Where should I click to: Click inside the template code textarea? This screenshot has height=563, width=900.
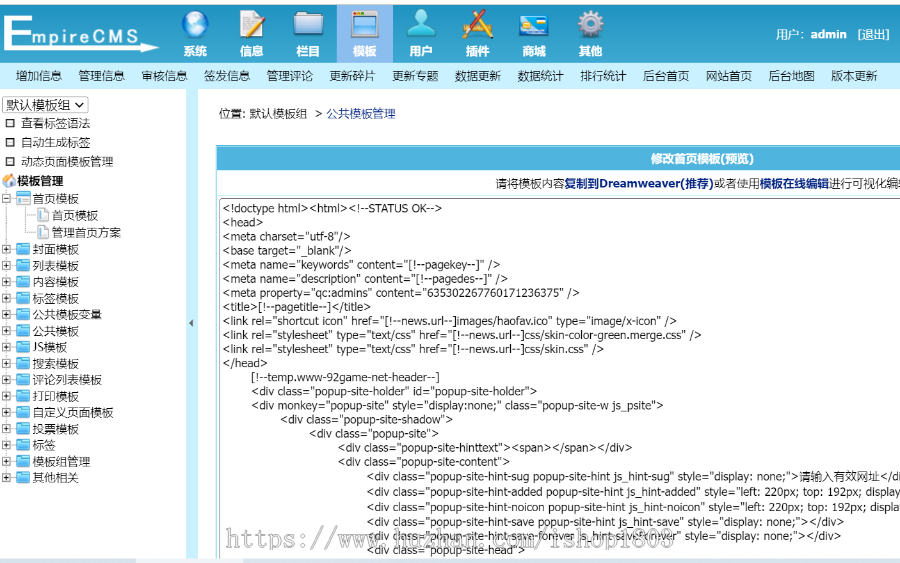click(559, 379)
